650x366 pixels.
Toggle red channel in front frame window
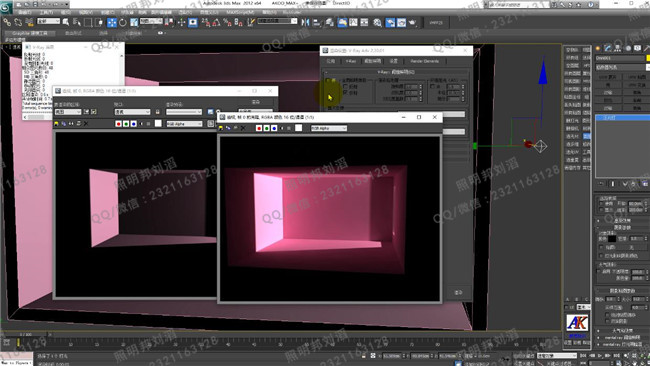(259, 128)
